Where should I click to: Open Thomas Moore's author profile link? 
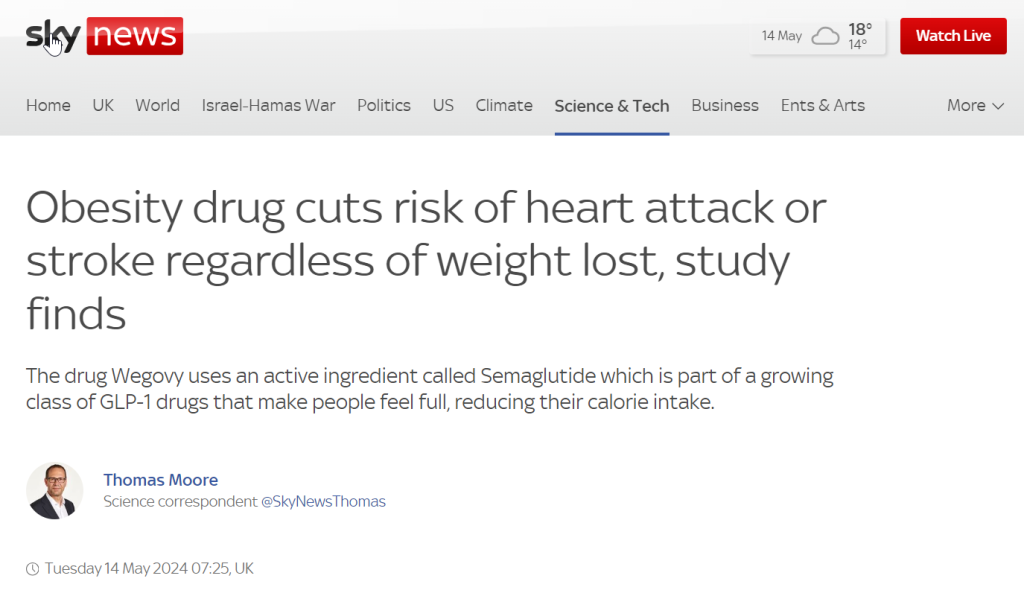[161, 480]
